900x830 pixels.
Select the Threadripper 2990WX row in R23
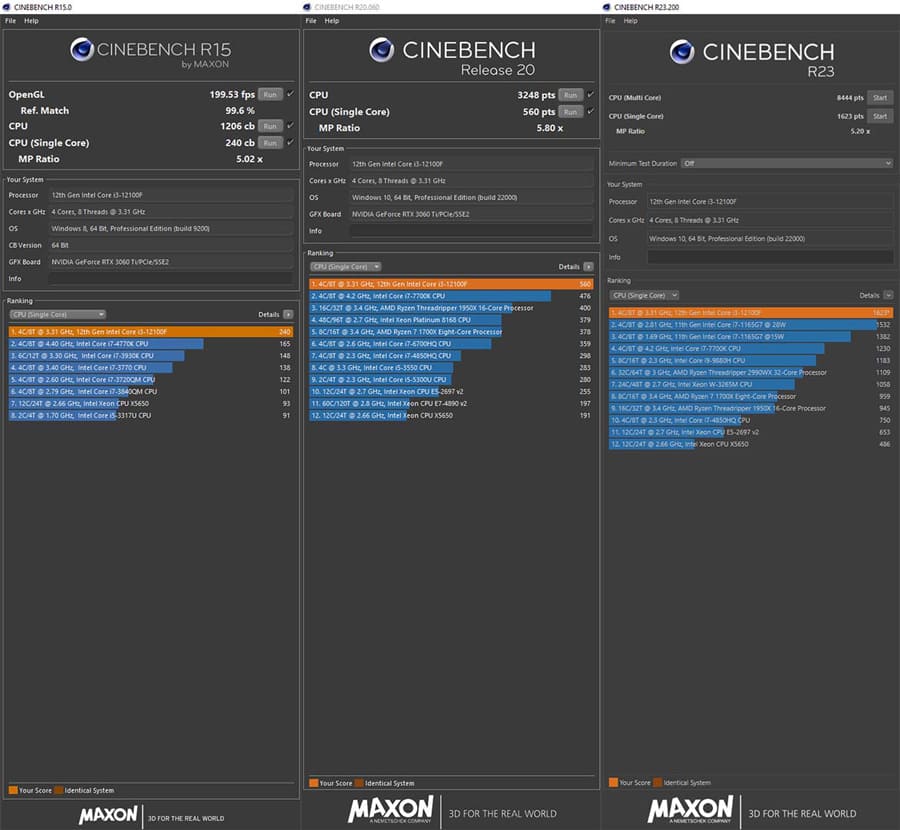click(x=751, y=373)
